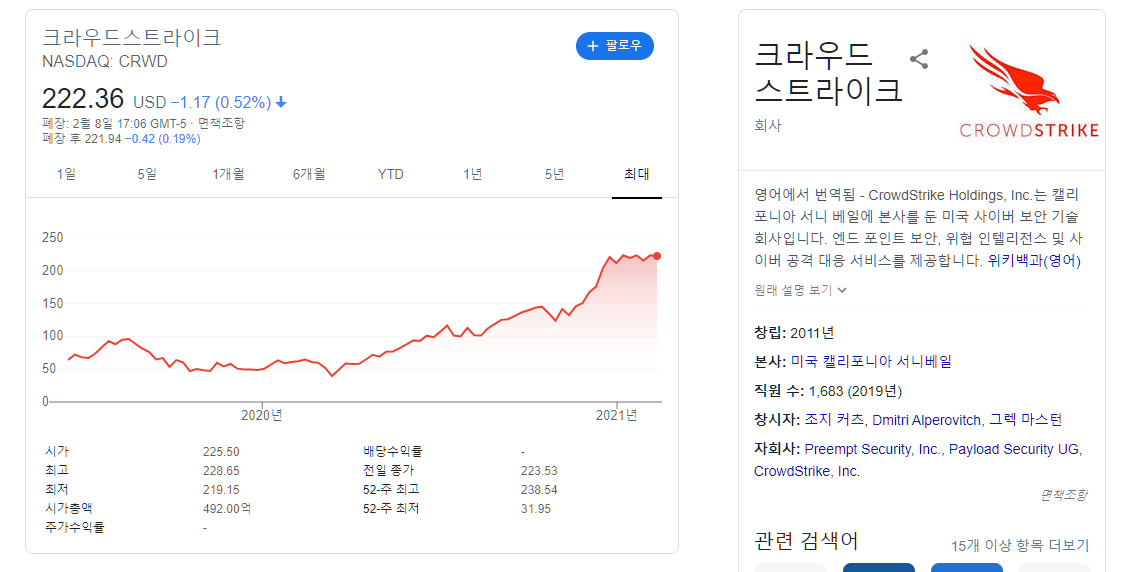Open subsidiary link CrowdStrike, Inc.
The width and height of the screenshot is (1143, 572).
click(x=807, y=471)
